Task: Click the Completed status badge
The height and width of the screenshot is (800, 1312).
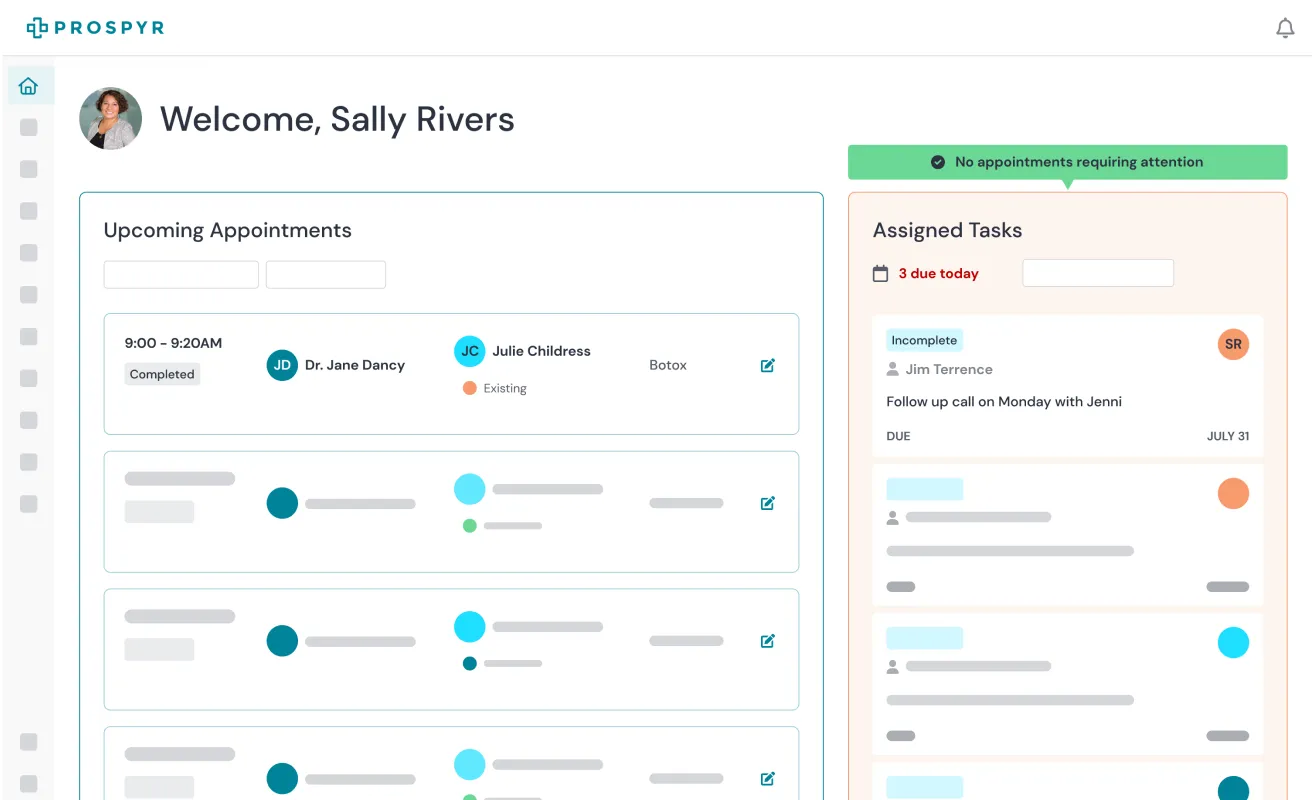Action: (x=162, y=374)
